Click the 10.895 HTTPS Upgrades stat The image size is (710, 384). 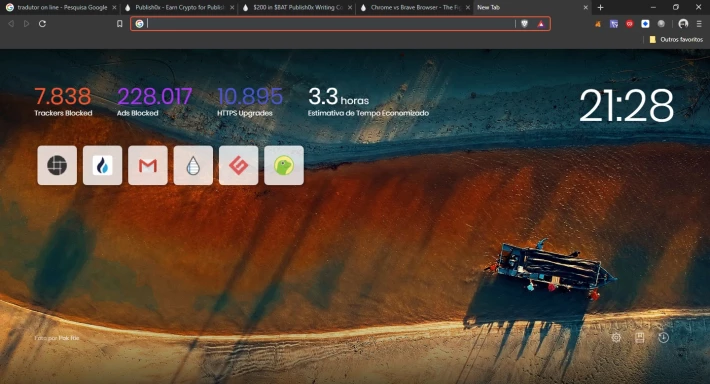pos(250,102)
